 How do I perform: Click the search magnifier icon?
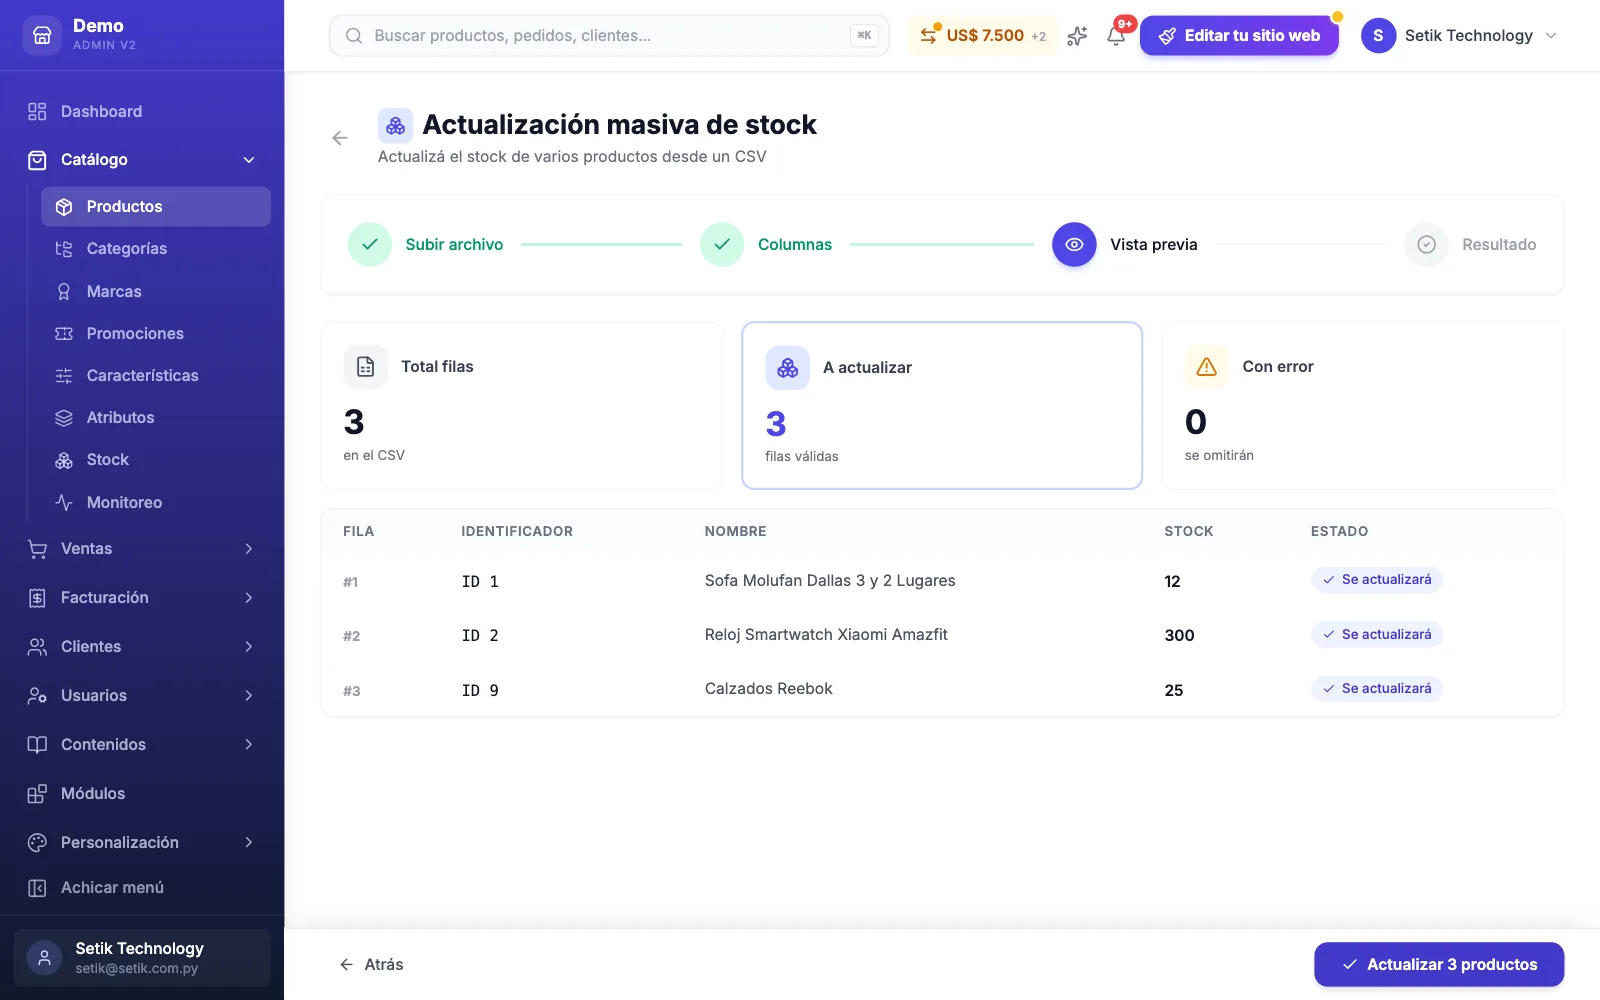[x=354, y=36]
